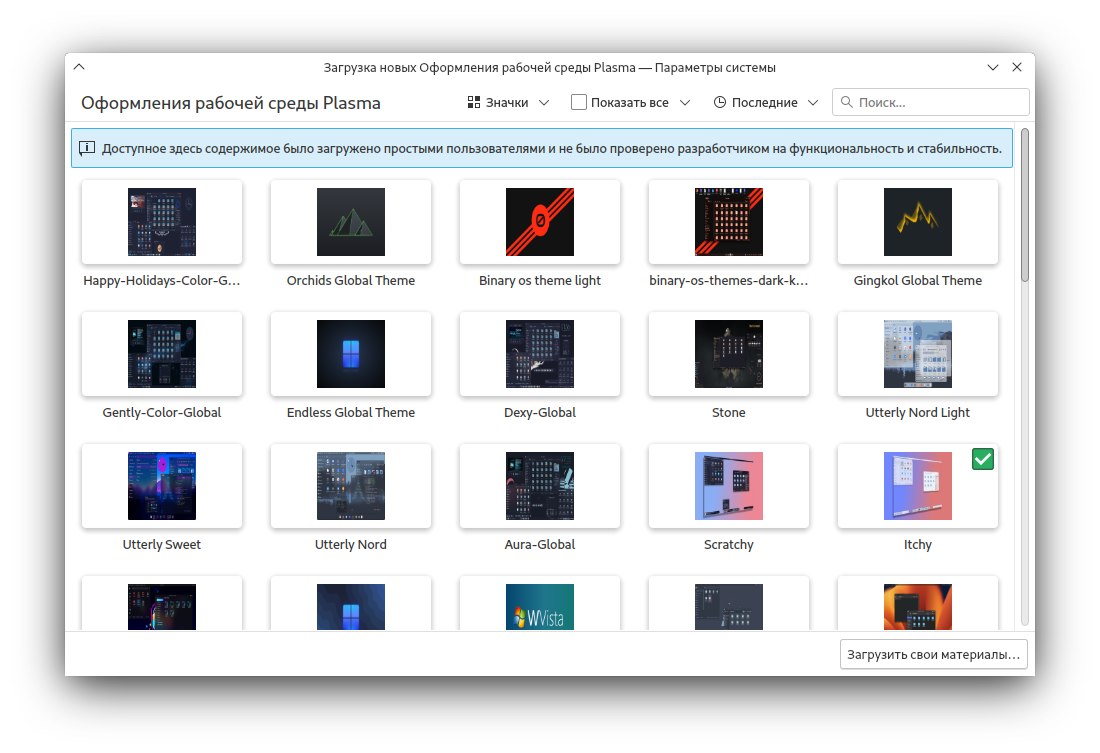Click the up-arrow icon in the title bar

[x=79, y=67]
